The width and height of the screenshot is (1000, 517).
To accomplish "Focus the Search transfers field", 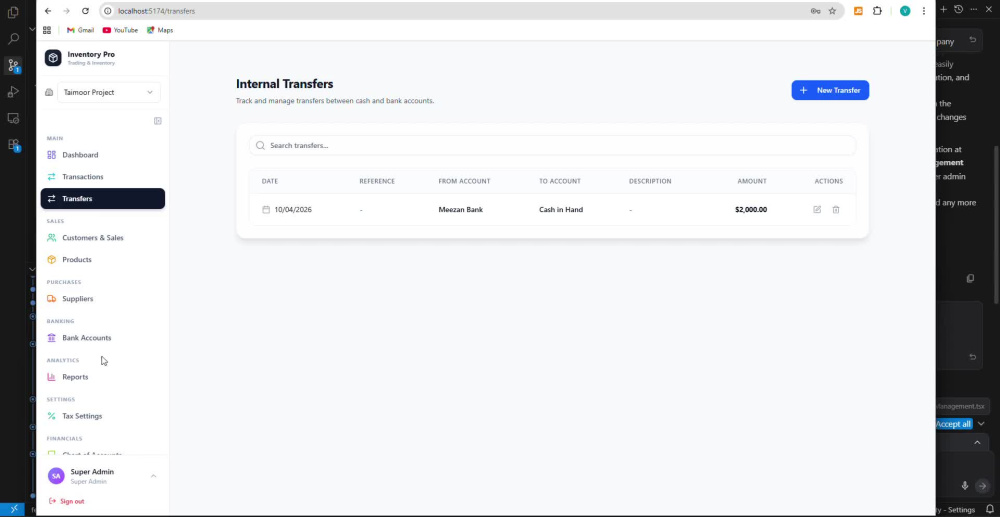I will [552, 145].
